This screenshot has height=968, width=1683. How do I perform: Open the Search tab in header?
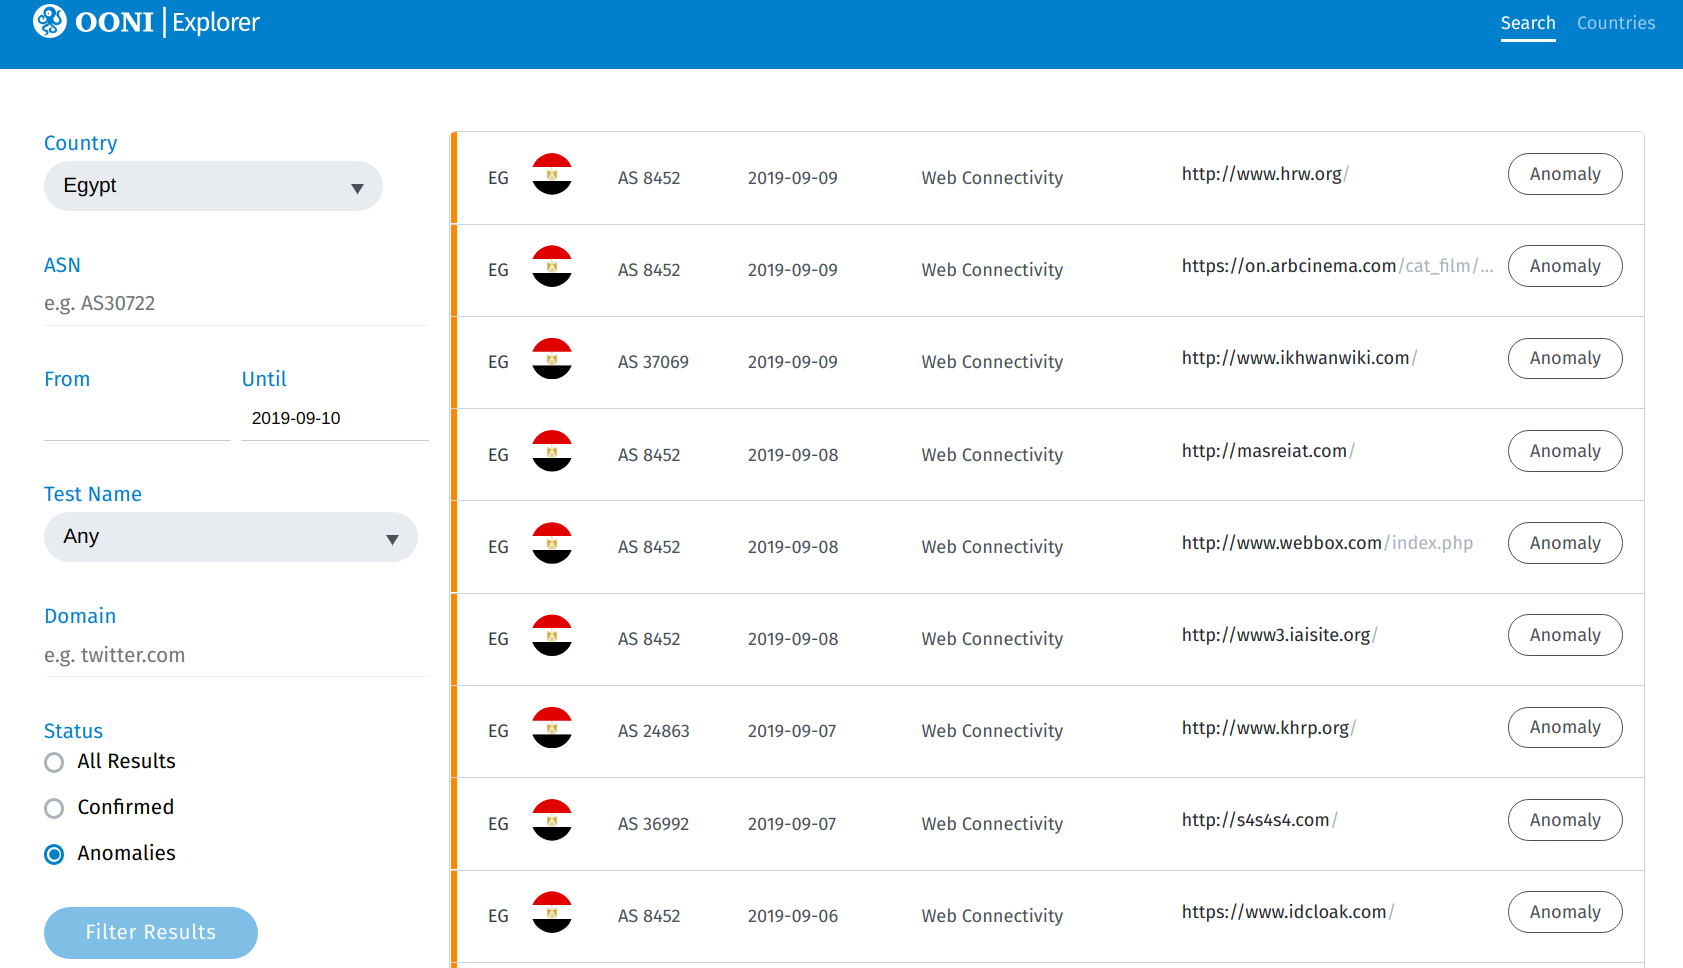click(1527, 23)
